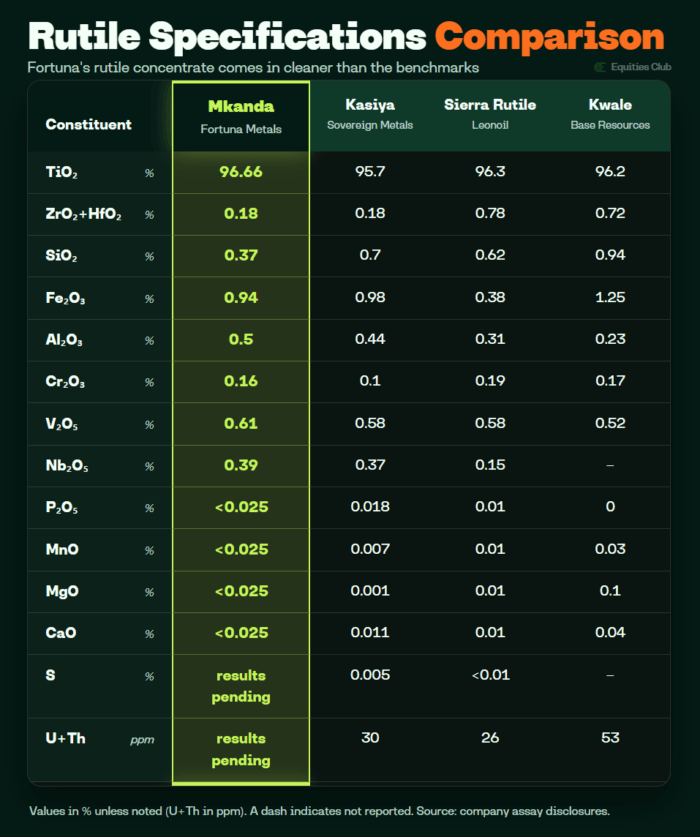Select the Kasiya Fe₂O₃ value 0.98
The image size is (700, 837).
pyautogui.click(x=370, y=297)
